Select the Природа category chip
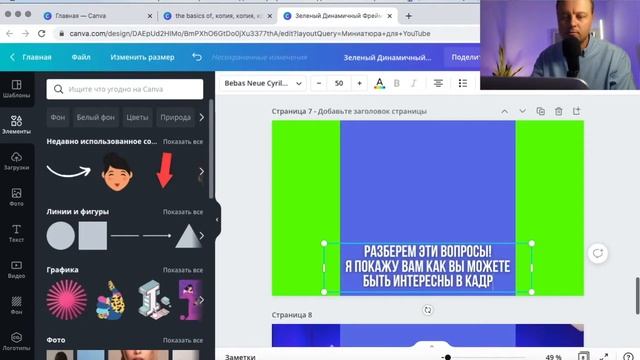 click(176, 118)
